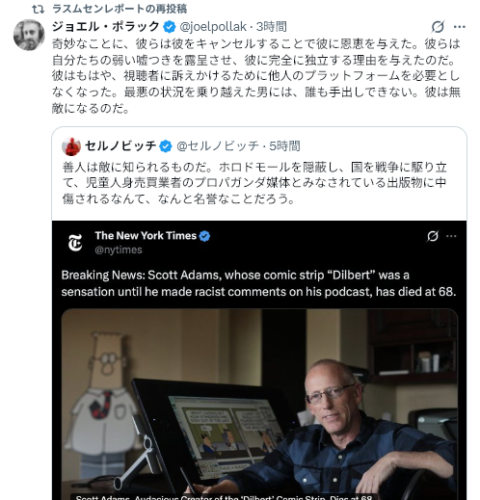The height and width of the screenshot is (500, 480).
Task: Click the verified badge beside セルノビッチ
Action: tap(166, 146)
